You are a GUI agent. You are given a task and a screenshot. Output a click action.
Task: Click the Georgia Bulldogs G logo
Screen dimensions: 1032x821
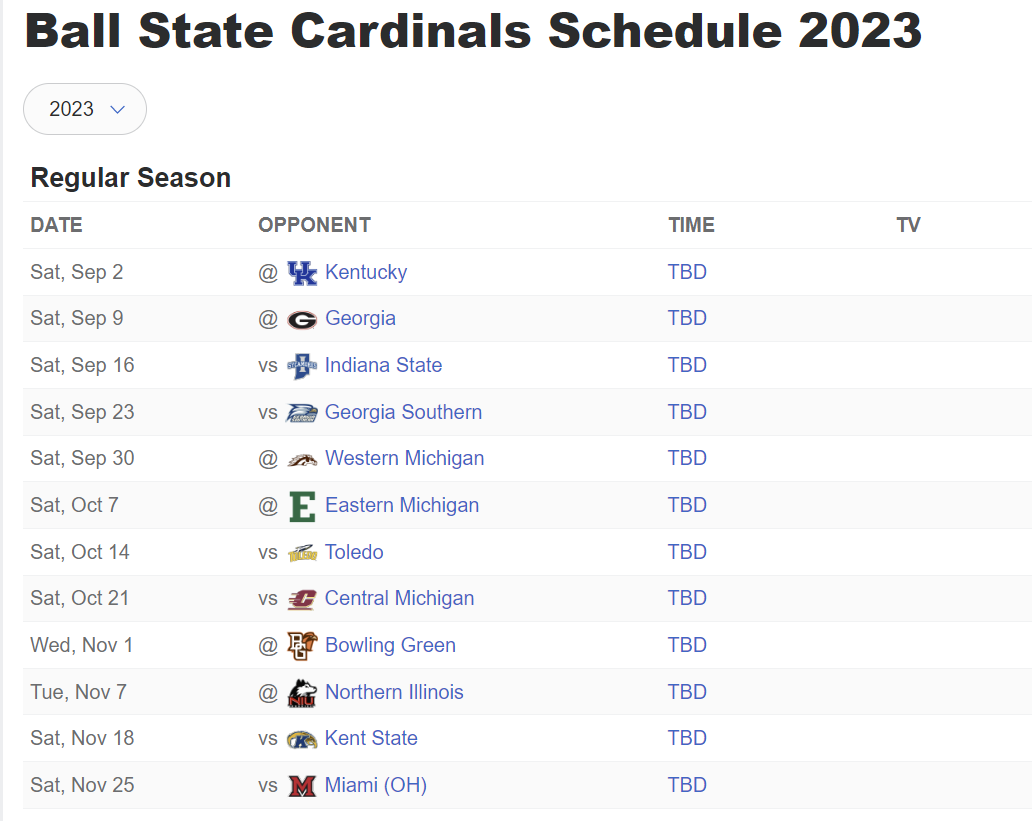[x=302, y=320]
